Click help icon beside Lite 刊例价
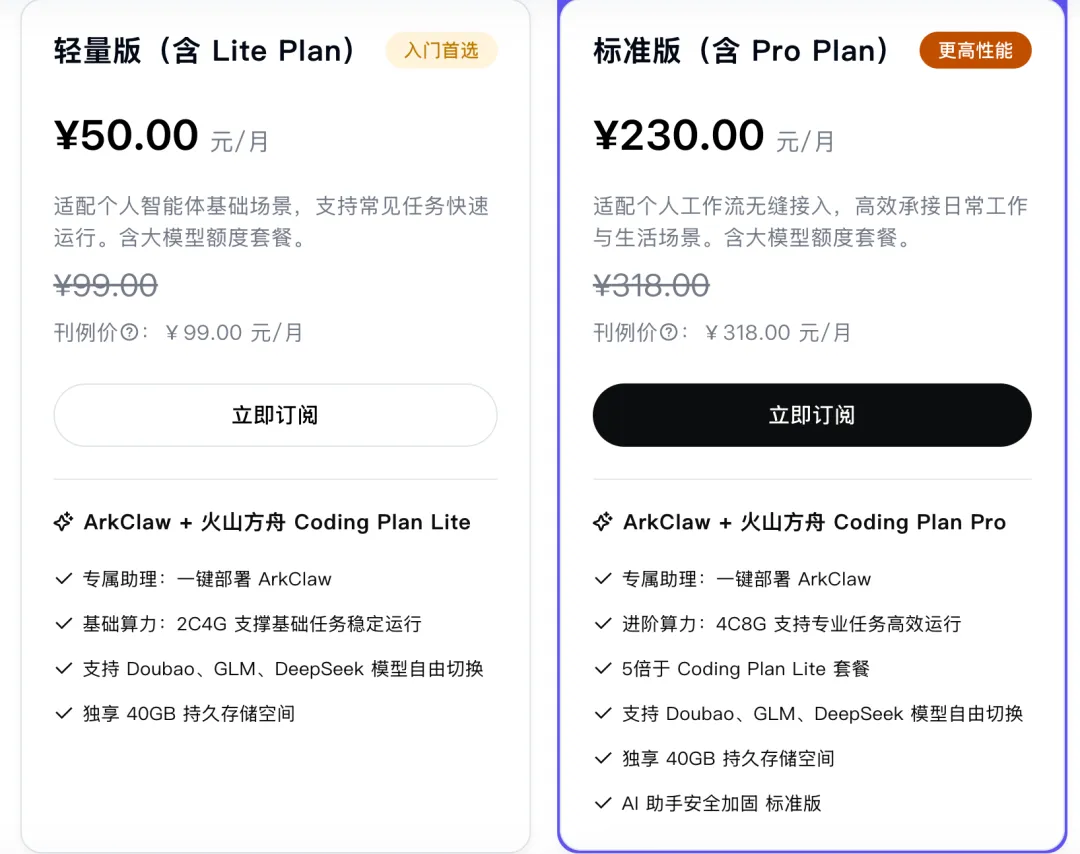Viewport: 1080px width, 854px height. pyautogui.click(x=129, y=333)
